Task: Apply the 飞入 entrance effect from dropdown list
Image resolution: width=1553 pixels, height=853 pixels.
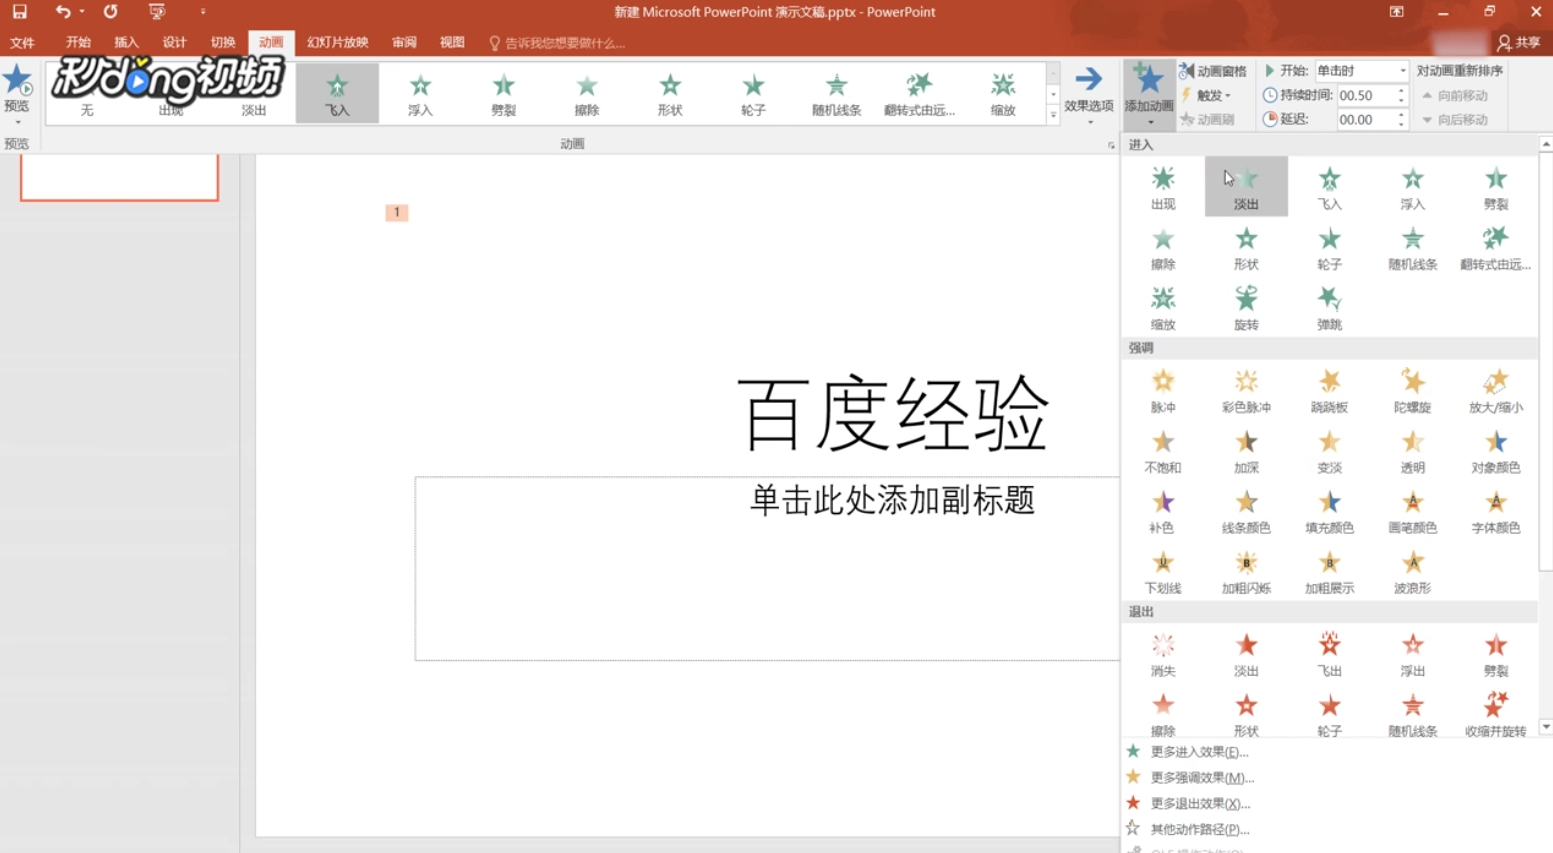Action: pyautogui.click(x=1329, y=187)
